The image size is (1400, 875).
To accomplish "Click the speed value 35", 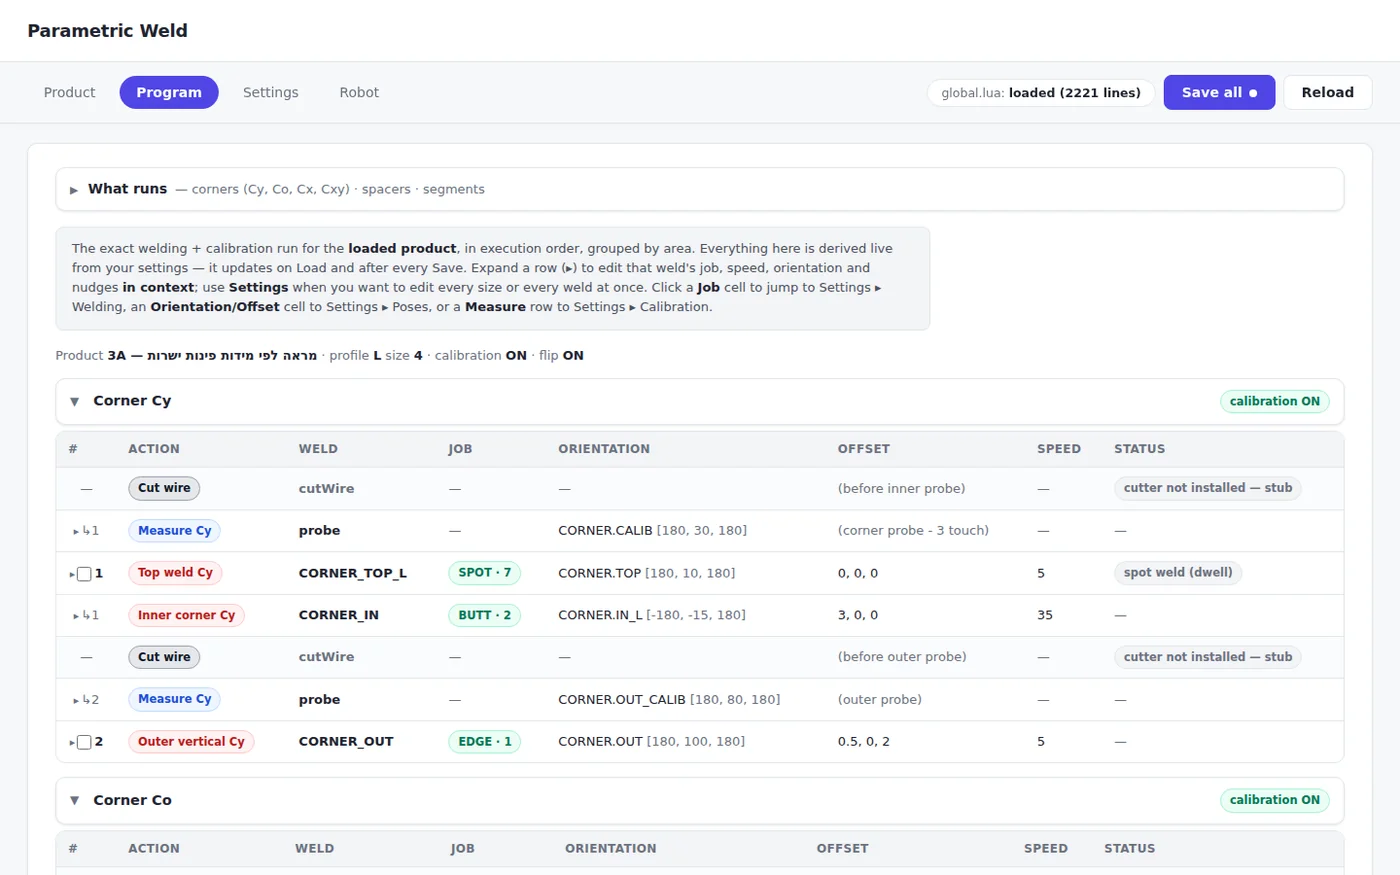I will click(x=1045, y=615).
